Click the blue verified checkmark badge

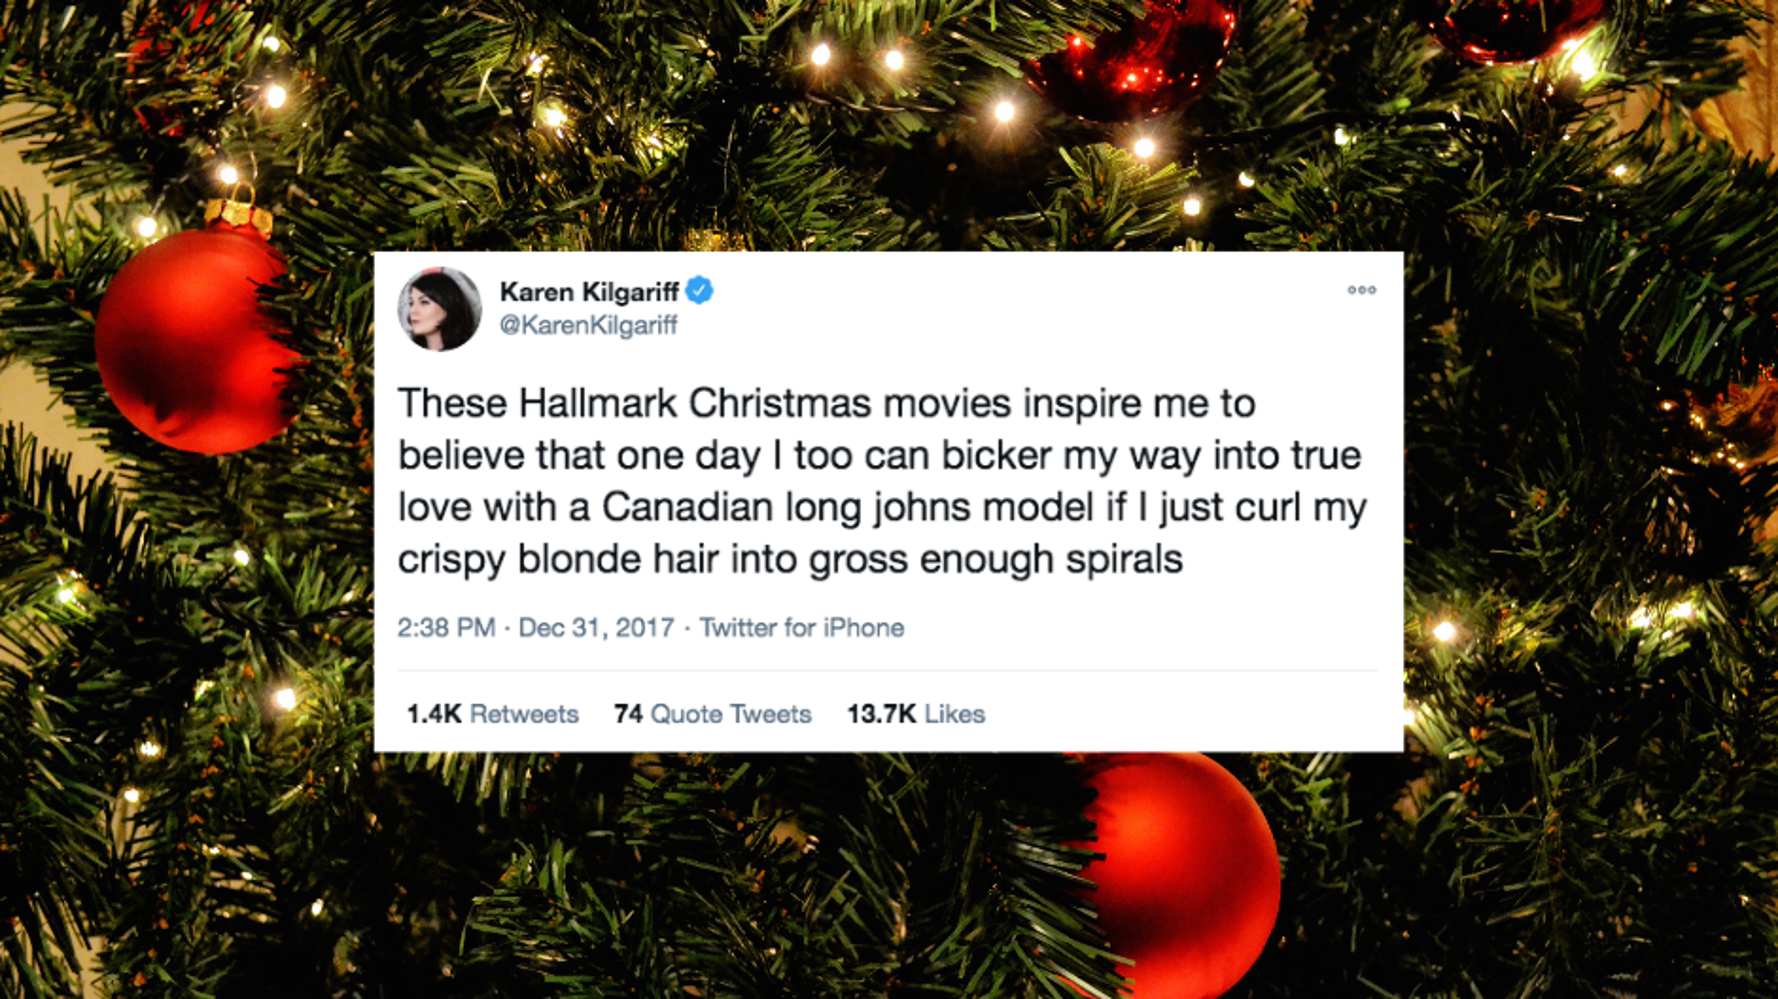pyautogui.click(x=699, y=291)
